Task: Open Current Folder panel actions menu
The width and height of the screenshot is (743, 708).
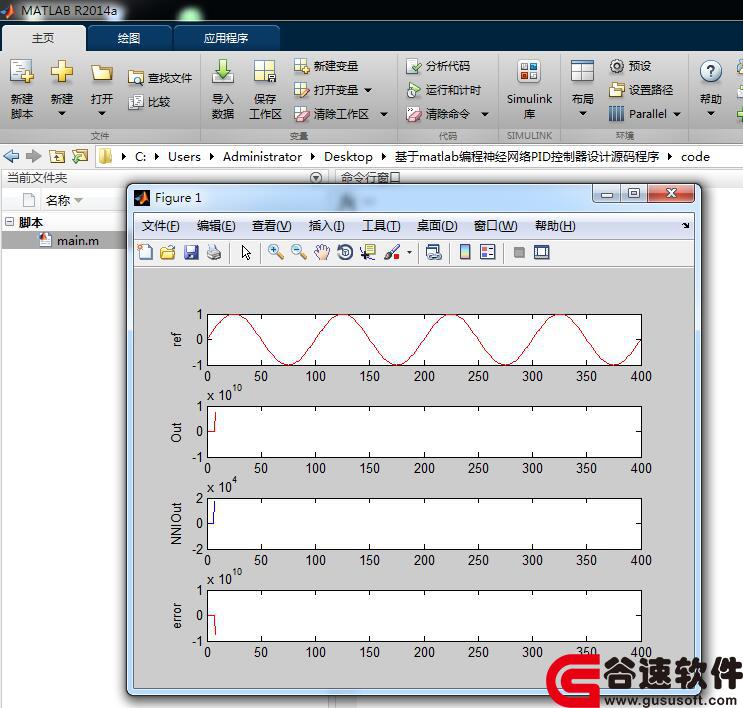Action: click(316, 178)
